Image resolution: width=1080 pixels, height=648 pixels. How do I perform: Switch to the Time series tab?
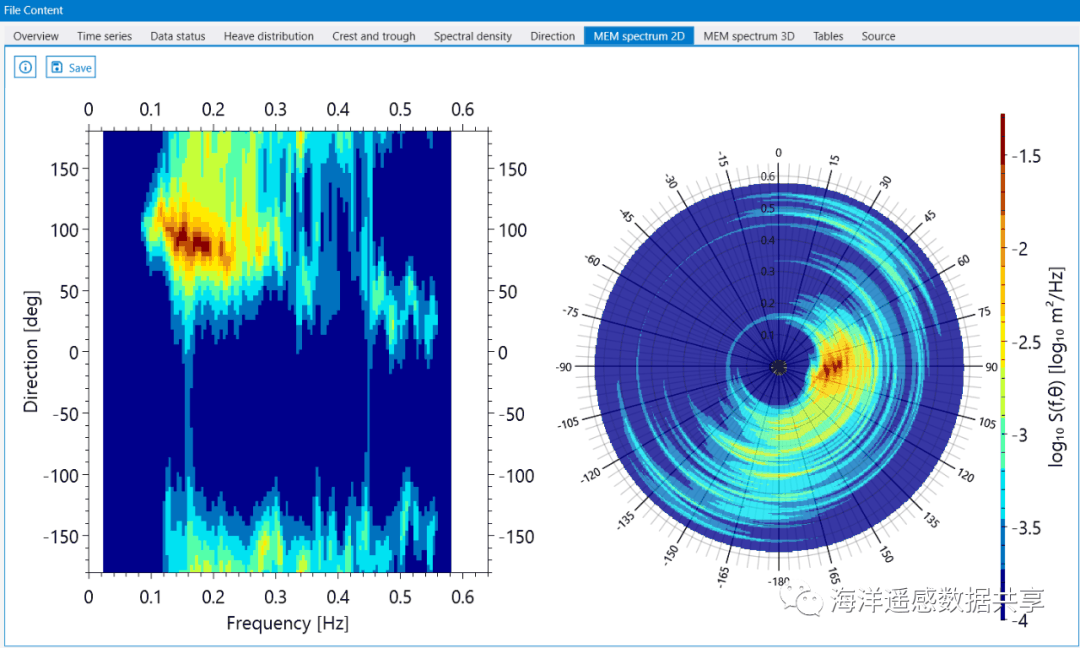[104, 36]
